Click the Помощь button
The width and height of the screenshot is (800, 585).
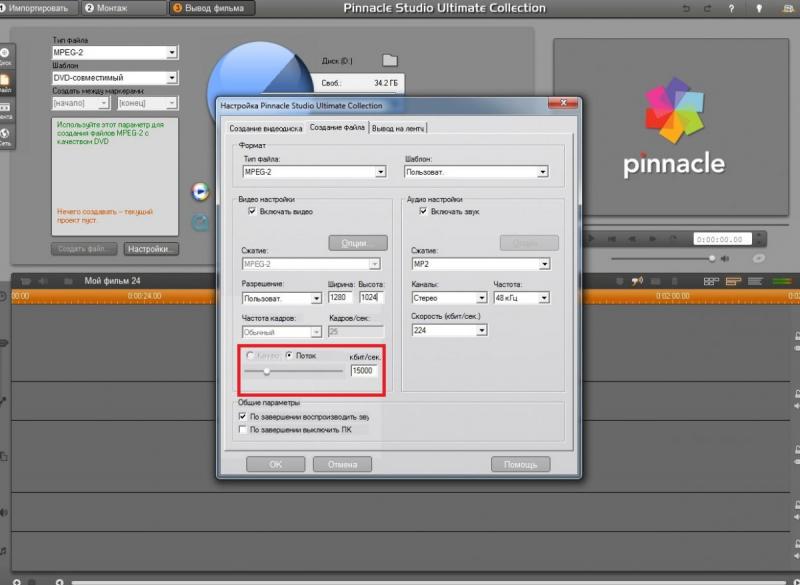coord(520,464)
